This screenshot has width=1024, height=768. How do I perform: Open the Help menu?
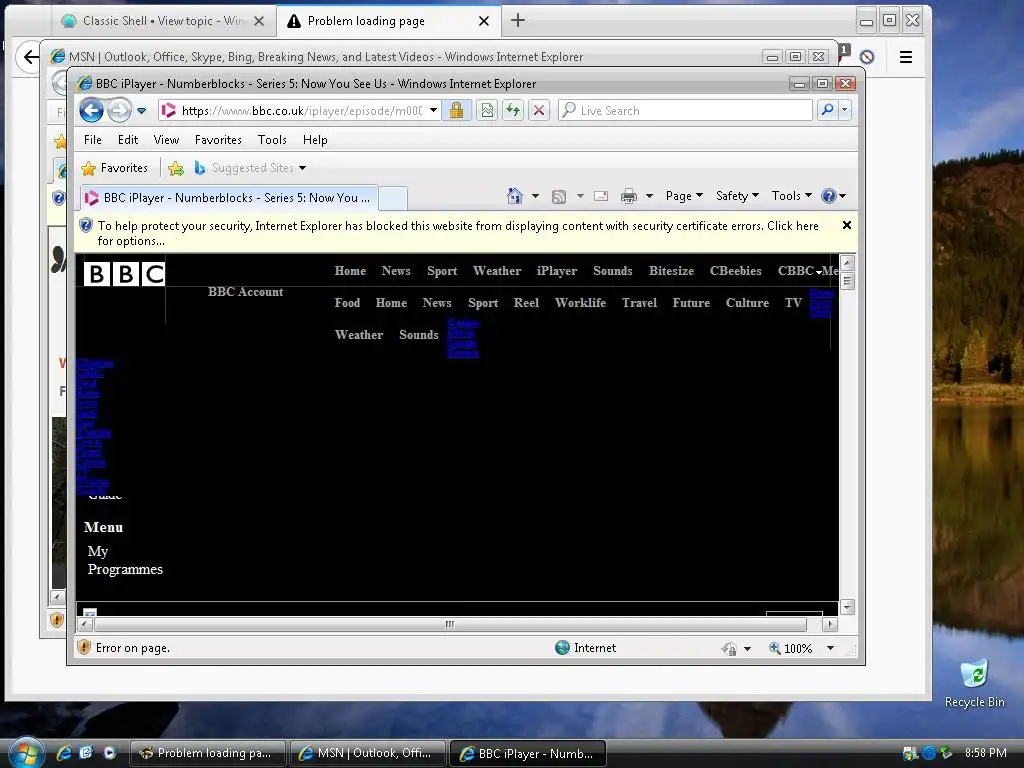click(315, 140)
